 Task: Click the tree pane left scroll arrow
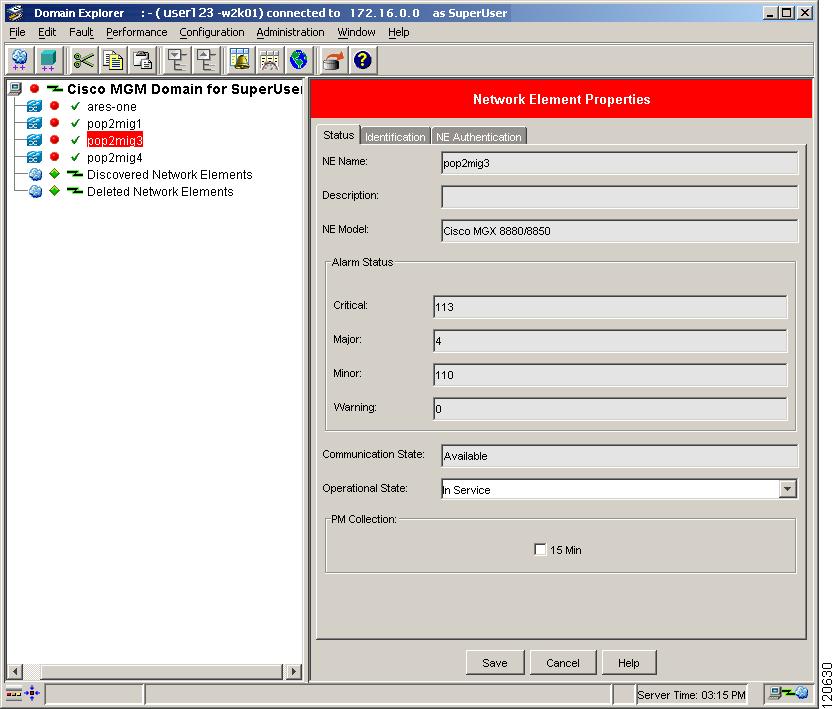(15, 671)
